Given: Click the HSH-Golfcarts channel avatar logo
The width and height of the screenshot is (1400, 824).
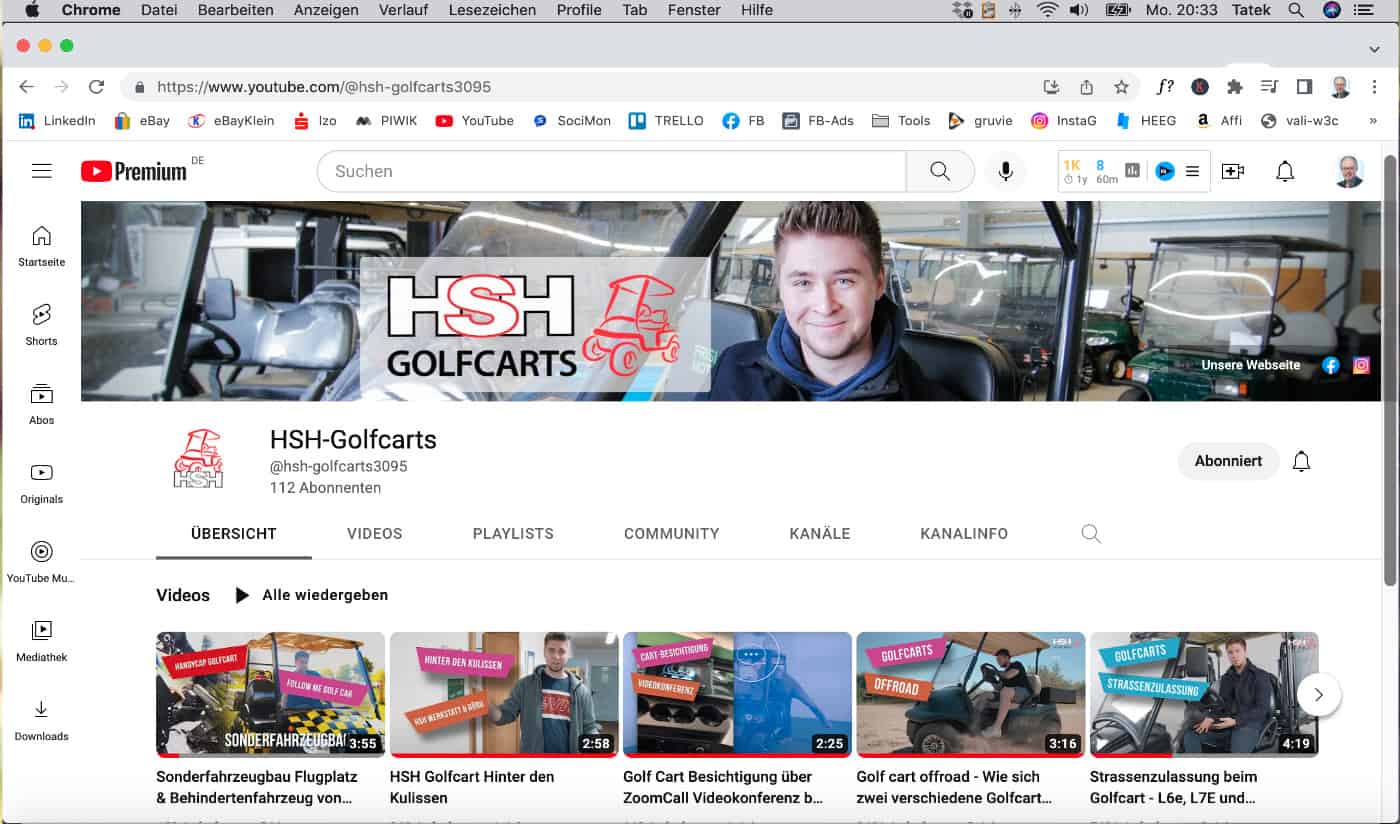Looking at the screenshot, I should click(x=198, y=460).
